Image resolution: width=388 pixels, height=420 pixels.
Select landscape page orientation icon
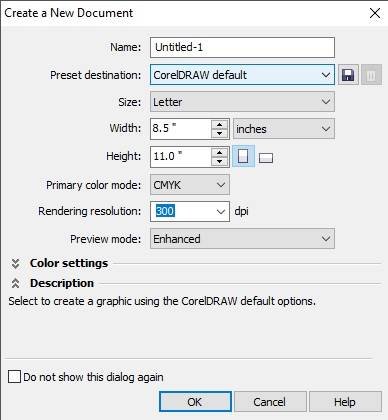tap(266, 158)
